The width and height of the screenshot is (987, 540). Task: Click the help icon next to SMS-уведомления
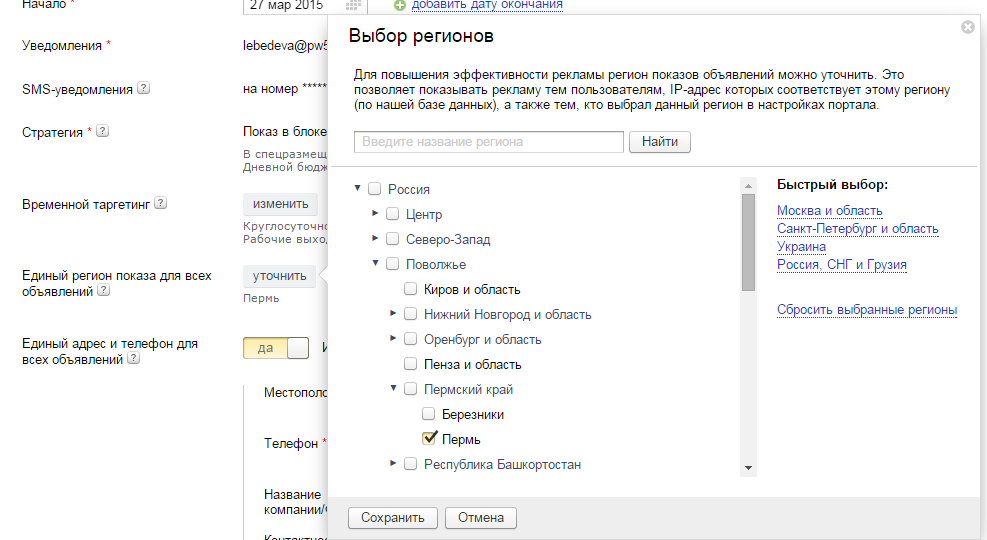144,88
